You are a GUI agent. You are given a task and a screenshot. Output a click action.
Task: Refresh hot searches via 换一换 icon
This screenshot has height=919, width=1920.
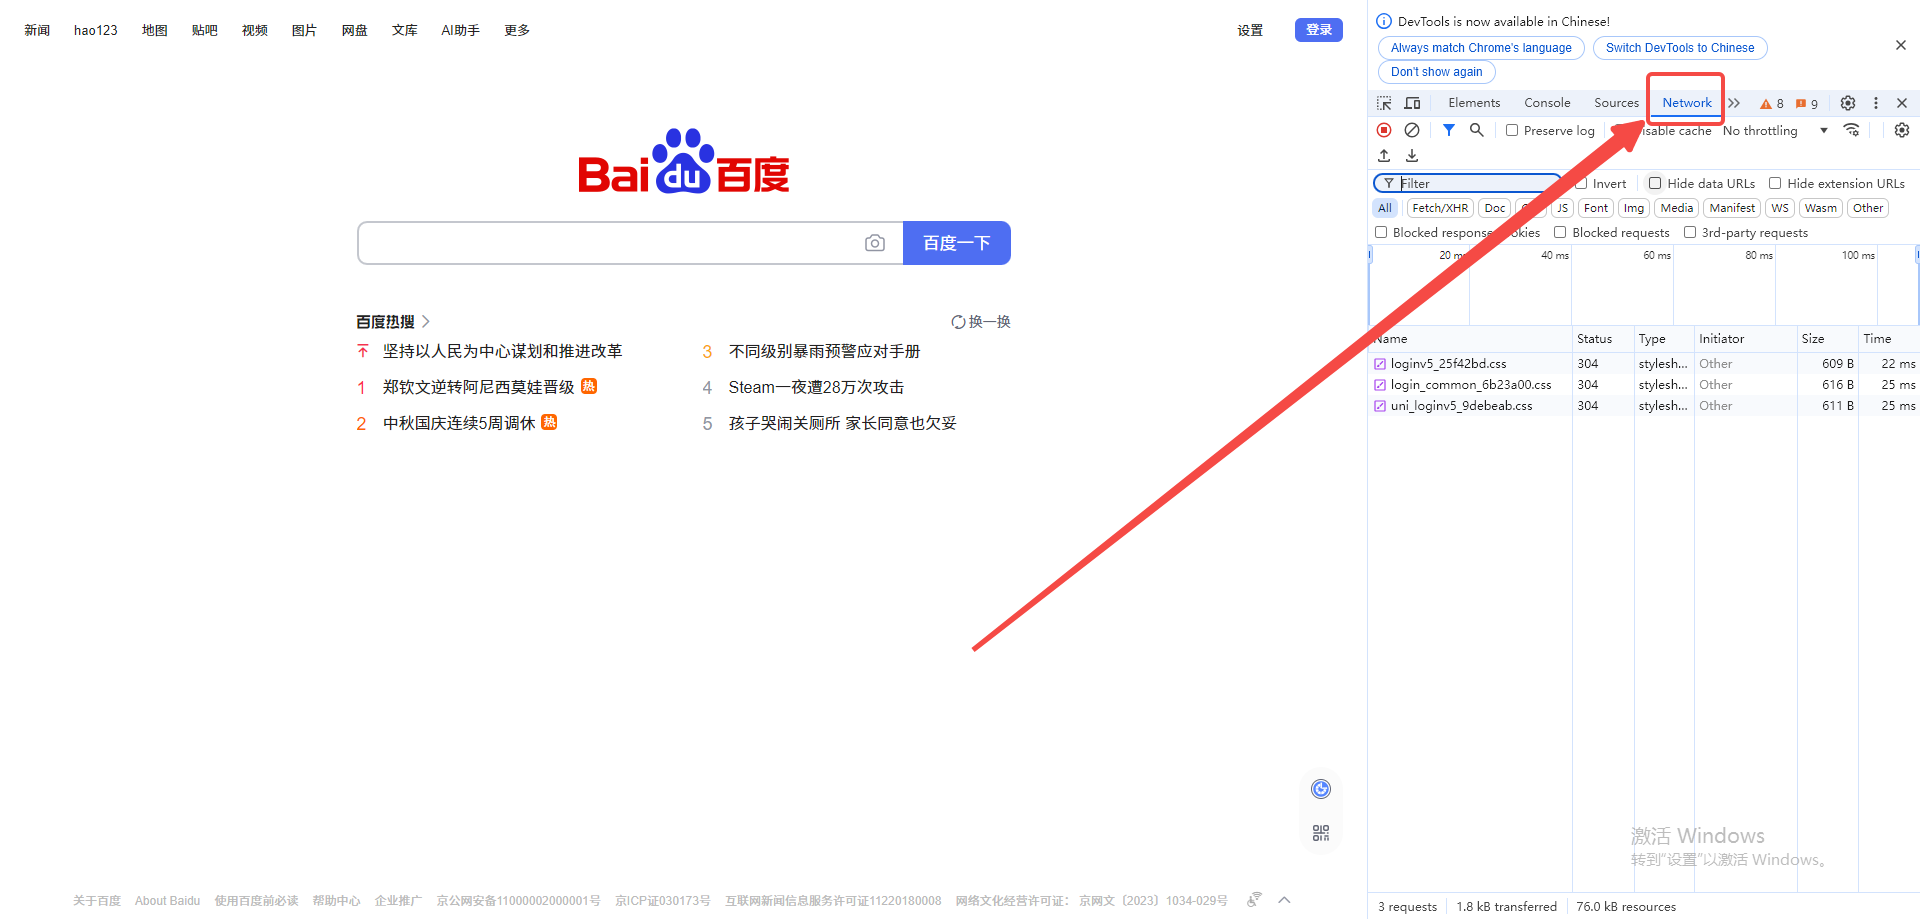pos(958,322)
